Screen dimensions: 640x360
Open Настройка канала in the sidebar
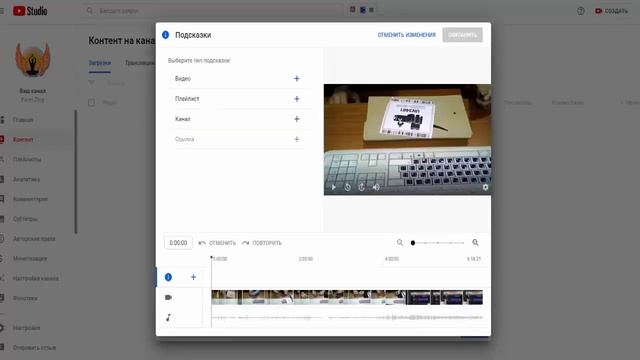point(36,278)
